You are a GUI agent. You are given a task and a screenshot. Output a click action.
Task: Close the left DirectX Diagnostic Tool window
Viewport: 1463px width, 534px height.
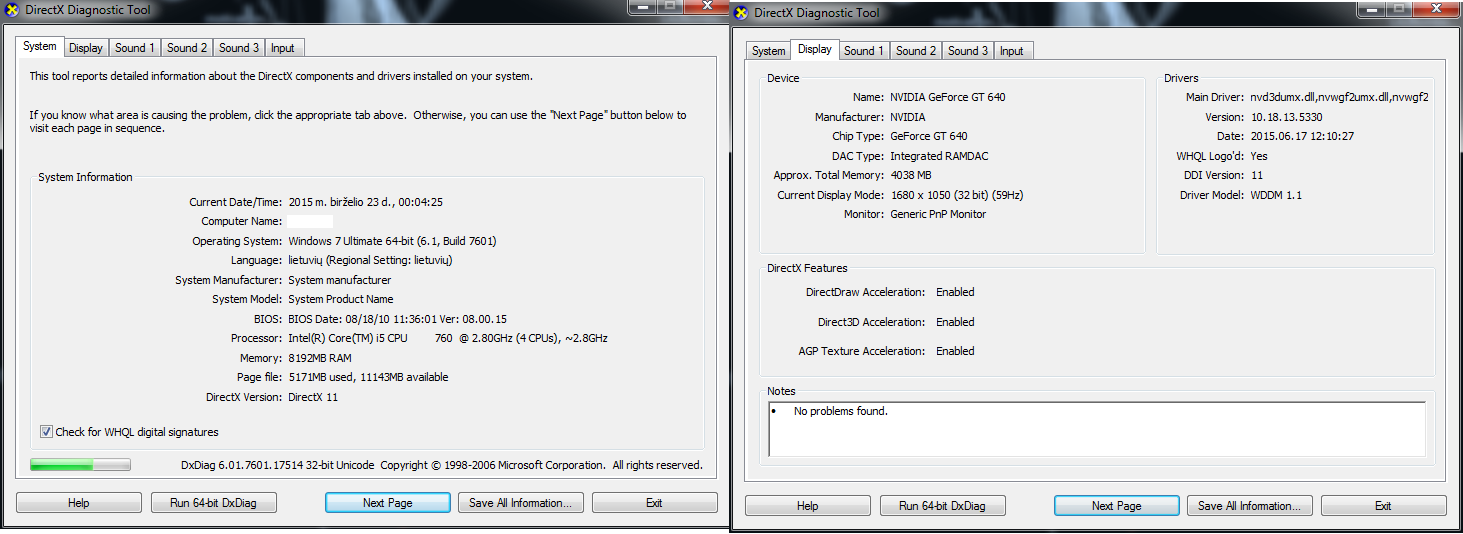706,5
